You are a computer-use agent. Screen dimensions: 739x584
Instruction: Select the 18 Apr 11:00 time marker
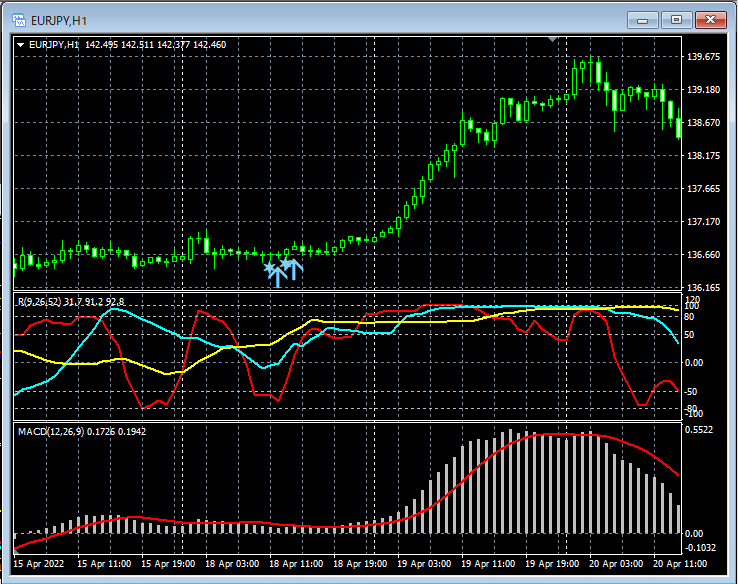tap(294, 563)
